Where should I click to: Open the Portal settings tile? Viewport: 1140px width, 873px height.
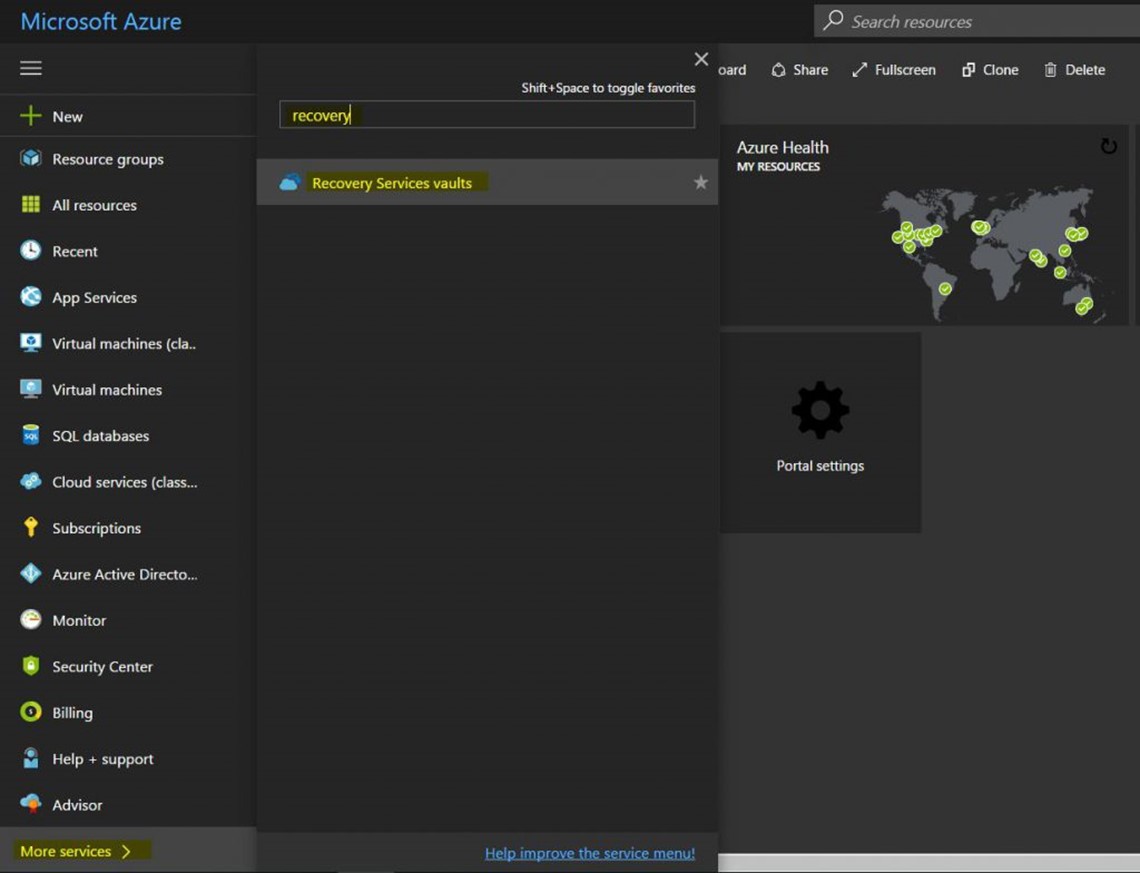click(820, 433)
